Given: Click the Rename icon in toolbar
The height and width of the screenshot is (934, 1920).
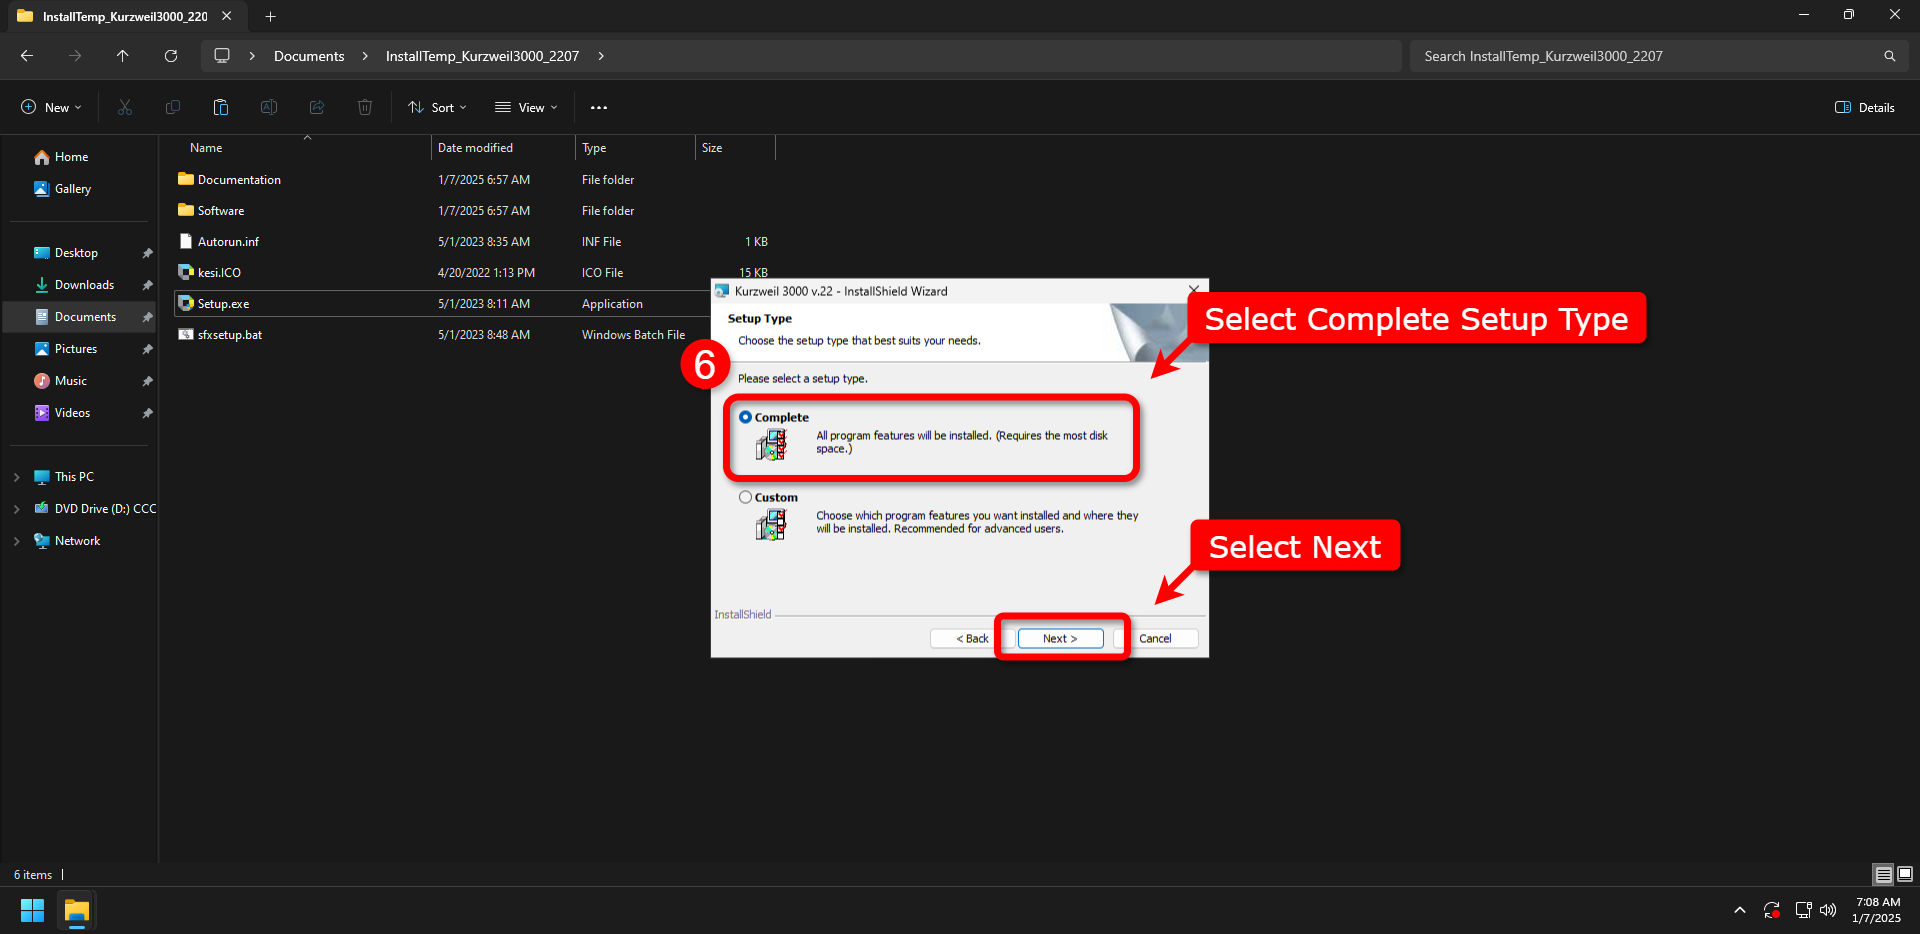Looking at the screenshot, I should click(x=269, y=107).
